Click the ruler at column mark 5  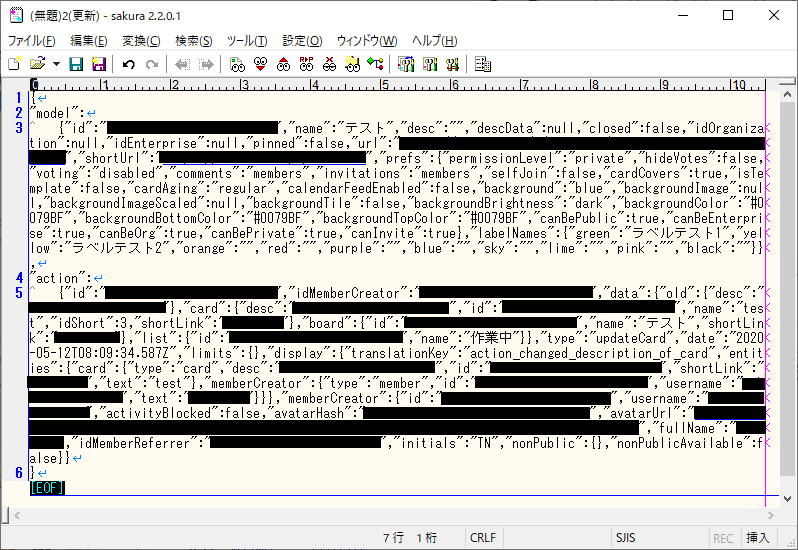point(385,84)
